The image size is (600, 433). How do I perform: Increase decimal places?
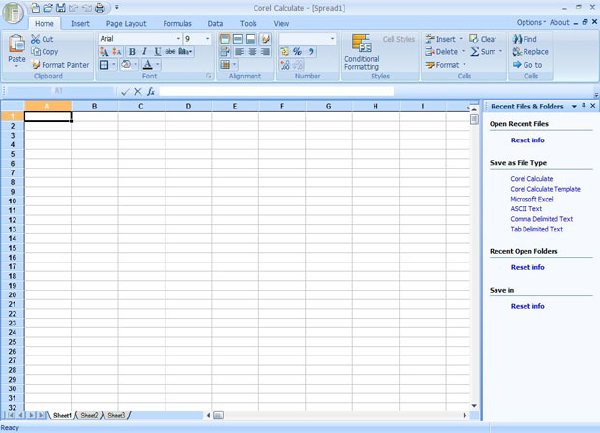point(285,65)
